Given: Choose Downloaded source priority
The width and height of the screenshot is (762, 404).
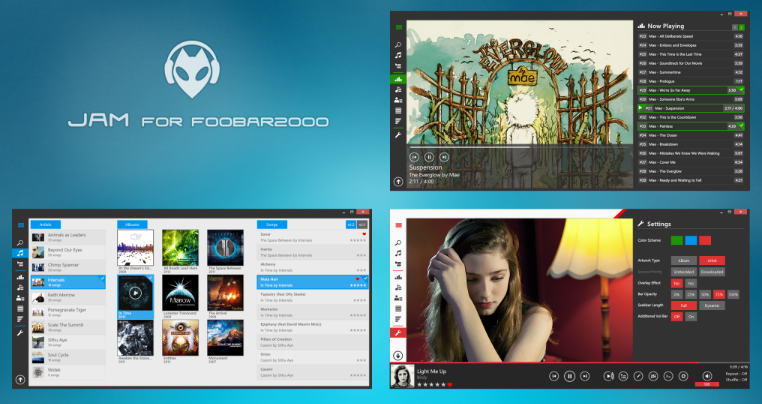Looking at the screenshot, I should 712,272.
